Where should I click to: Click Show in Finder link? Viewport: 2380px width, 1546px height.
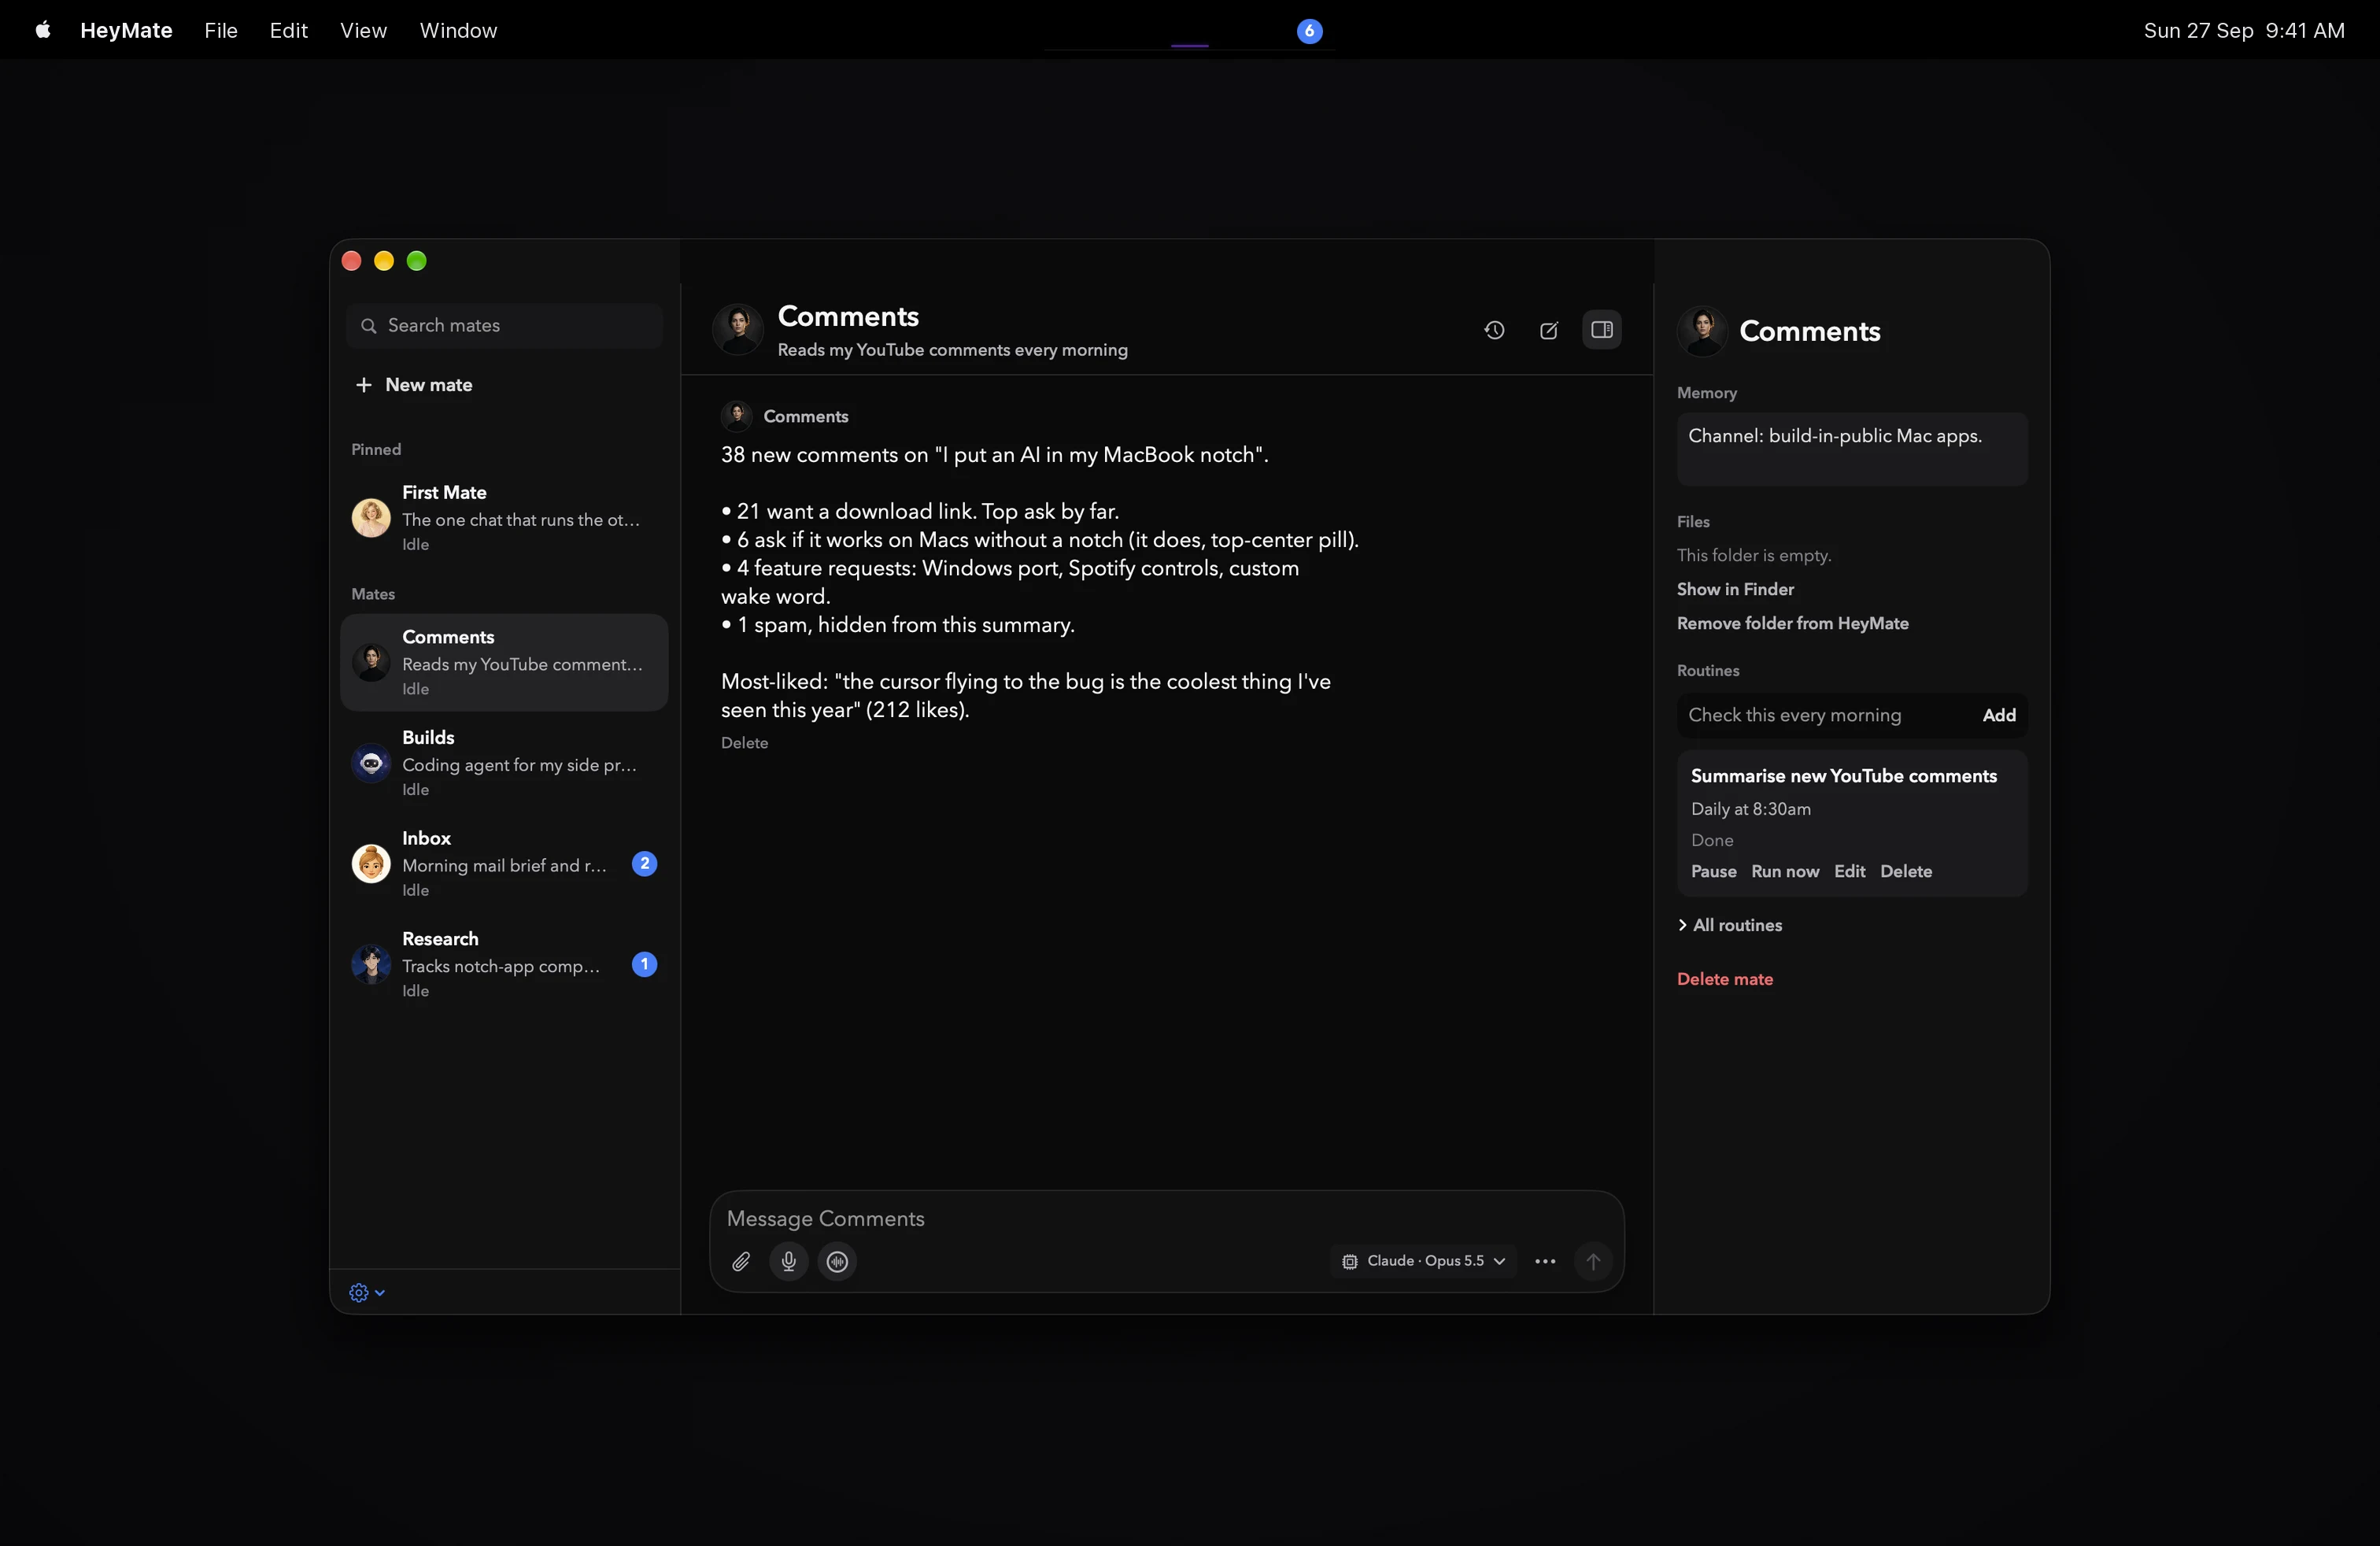pyautogui.click(x=1735, y=589)
